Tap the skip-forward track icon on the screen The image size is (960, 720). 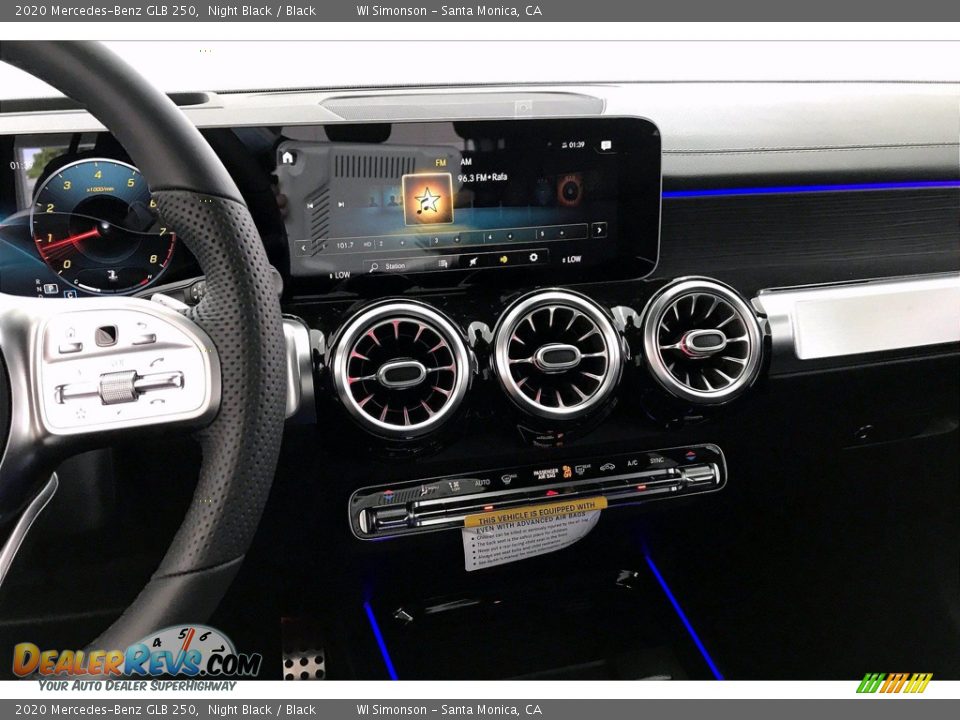click(340, 204)
